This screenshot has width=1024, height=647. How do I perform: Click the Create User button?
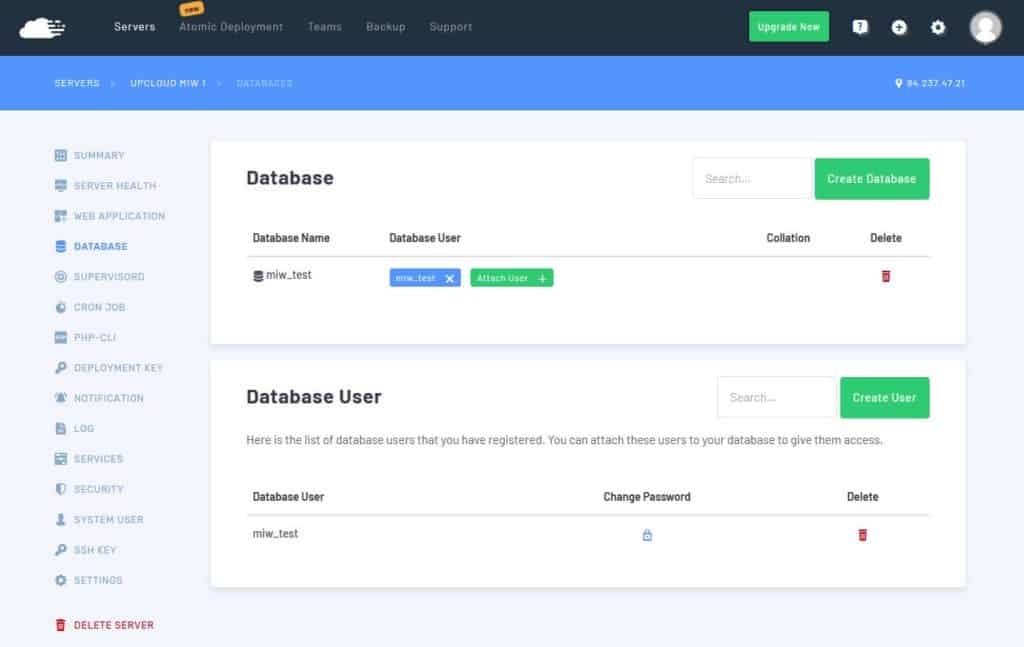click(884, 398)
